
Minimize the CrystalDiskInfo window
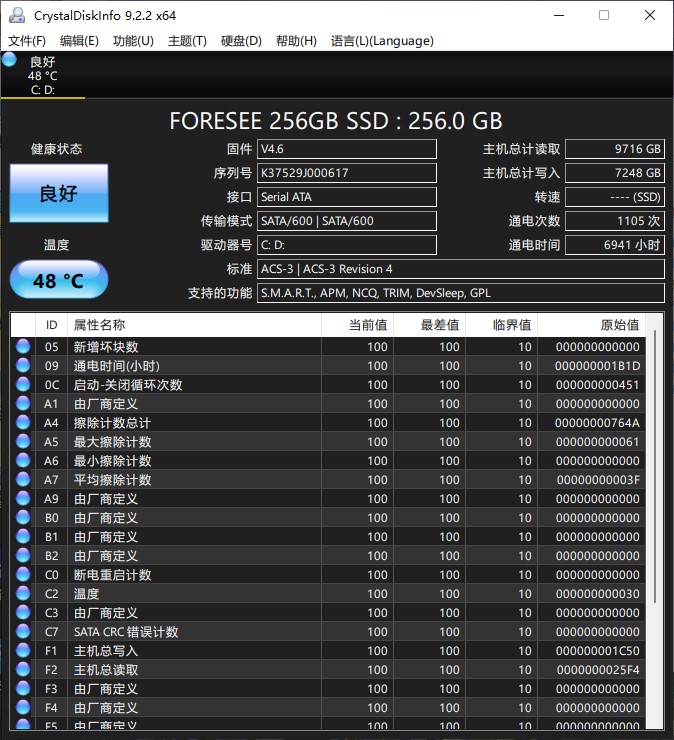559,15
